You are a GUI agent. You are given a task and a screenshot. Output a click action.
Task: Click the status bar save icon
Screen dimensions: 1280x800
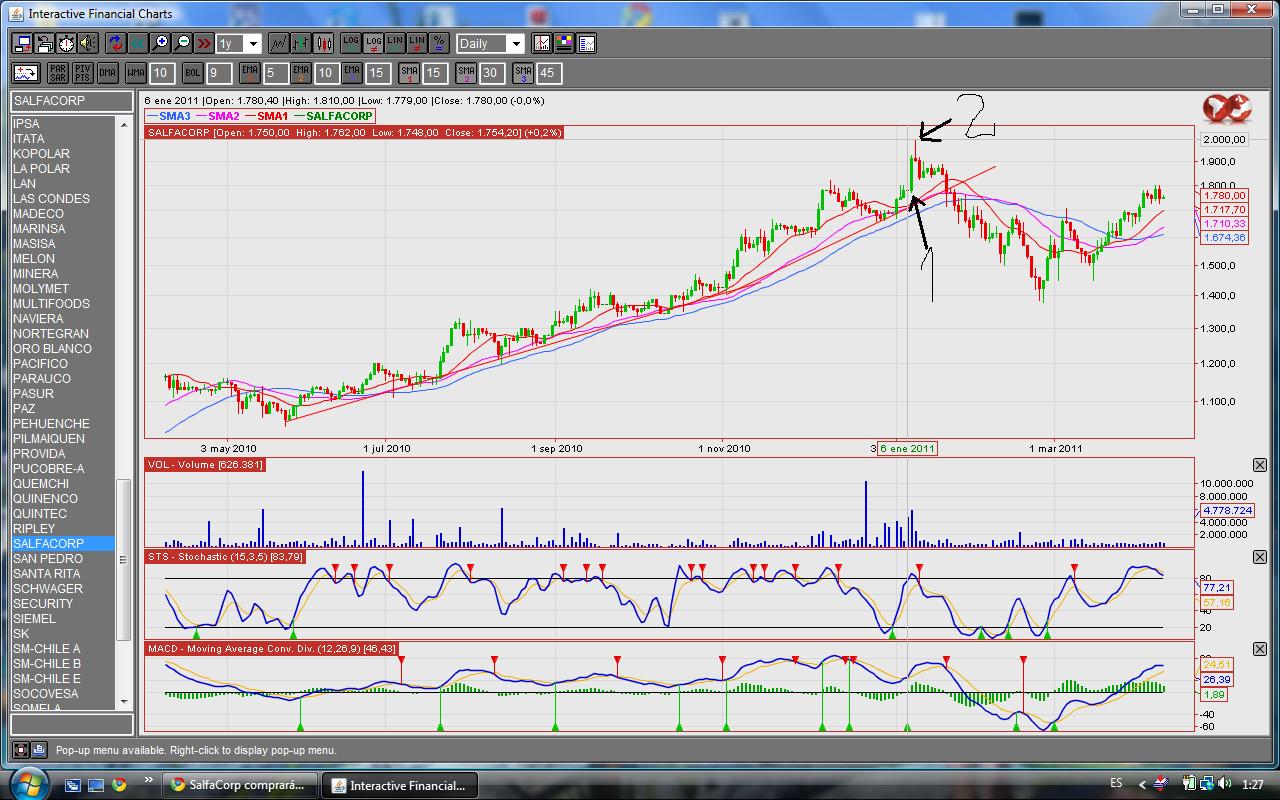38,749
